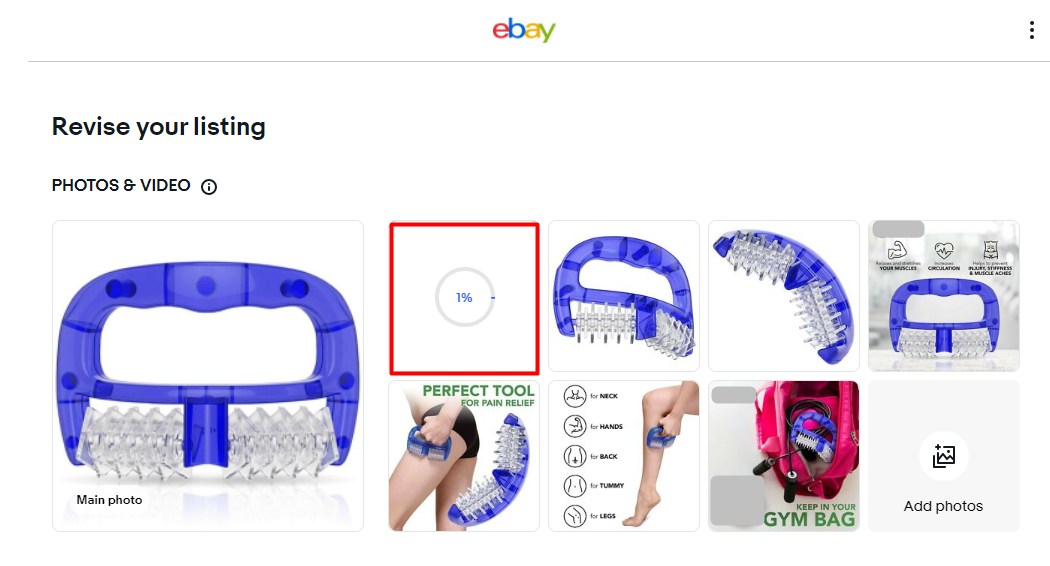Click the 'Revise your listing' heading

tap(159, 127)
